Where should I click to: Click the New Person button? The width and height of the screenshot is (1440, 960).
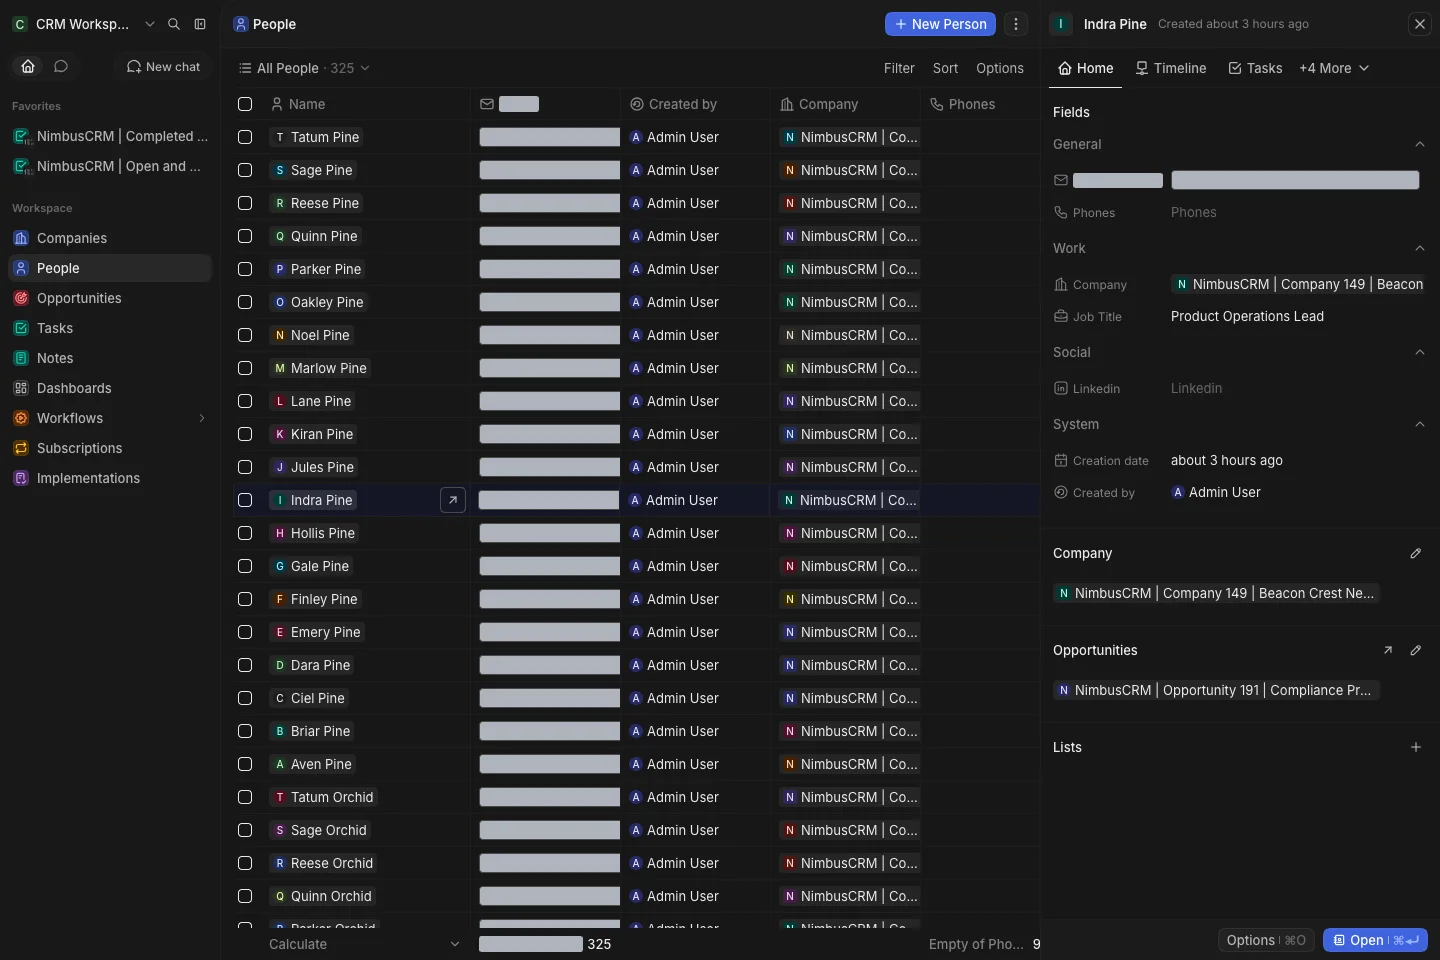point(940,24)
